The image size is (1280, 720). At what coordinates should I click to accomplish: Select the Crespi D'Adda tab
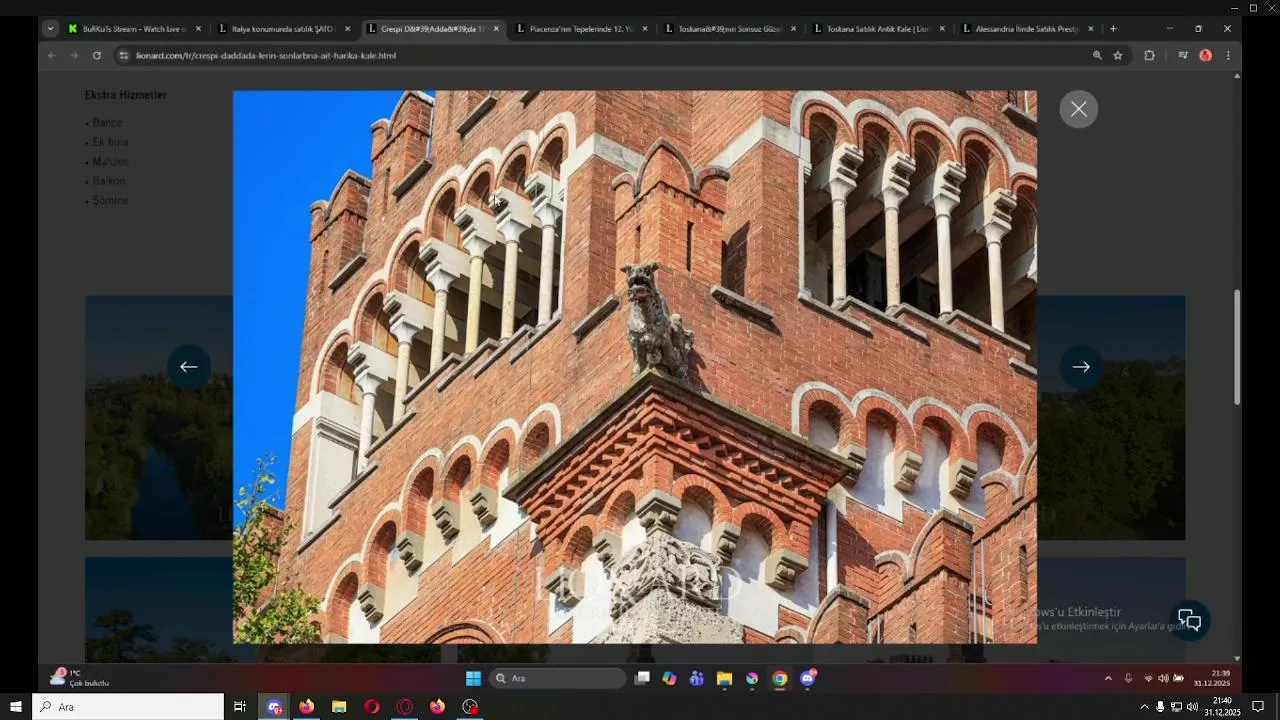432,29
